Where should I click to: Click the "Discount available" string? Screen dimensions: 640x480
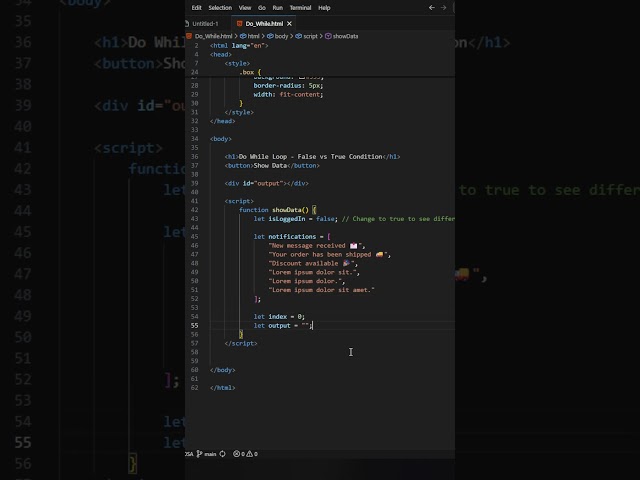point(311,264)
